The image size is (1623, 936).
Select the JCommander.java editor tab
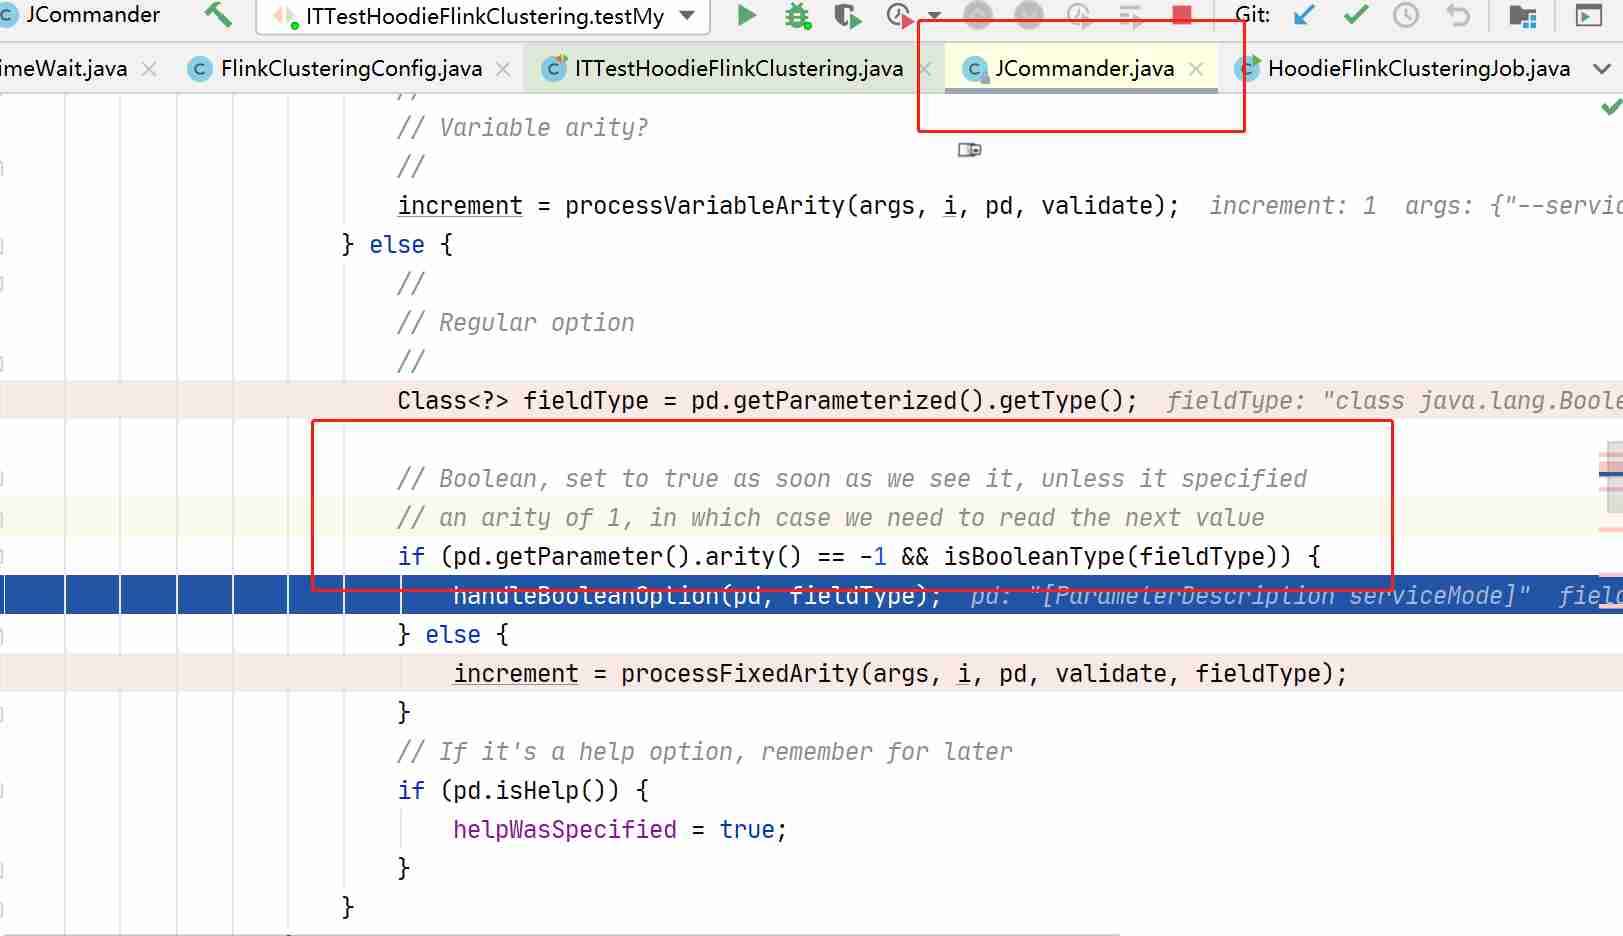[1084, 68]
